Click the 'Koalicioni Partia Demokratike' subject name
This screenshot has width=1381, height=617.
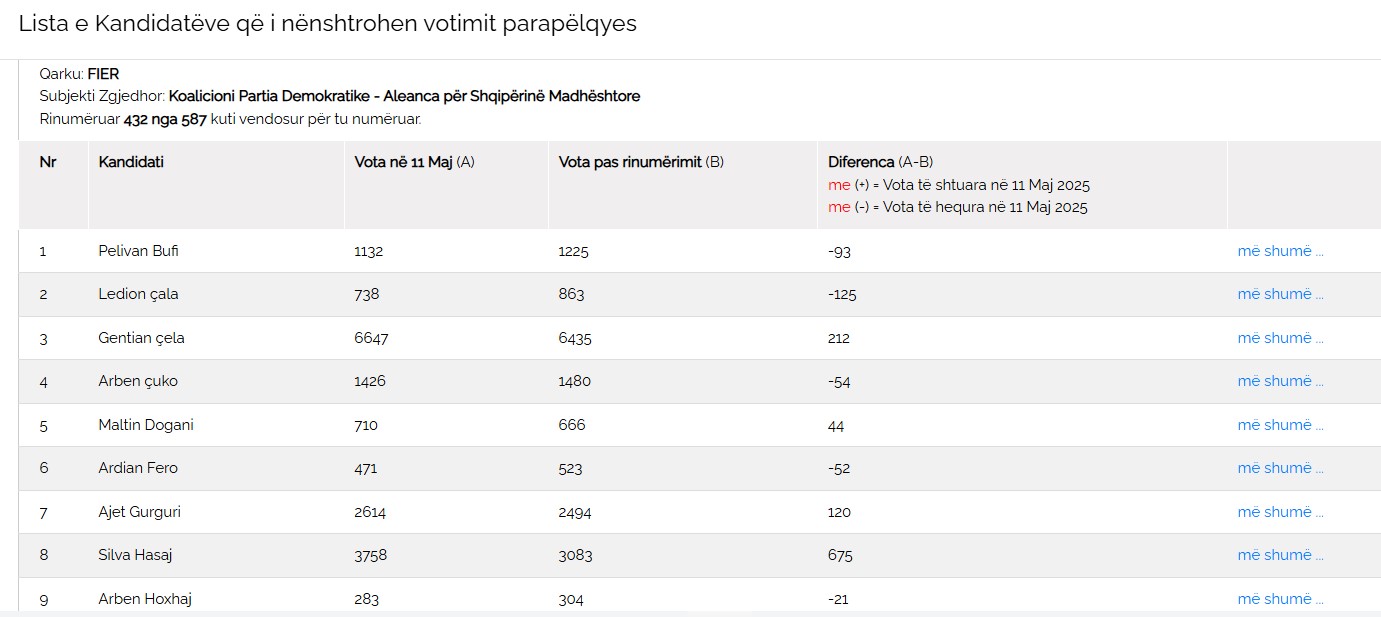(x=404, y=96)
